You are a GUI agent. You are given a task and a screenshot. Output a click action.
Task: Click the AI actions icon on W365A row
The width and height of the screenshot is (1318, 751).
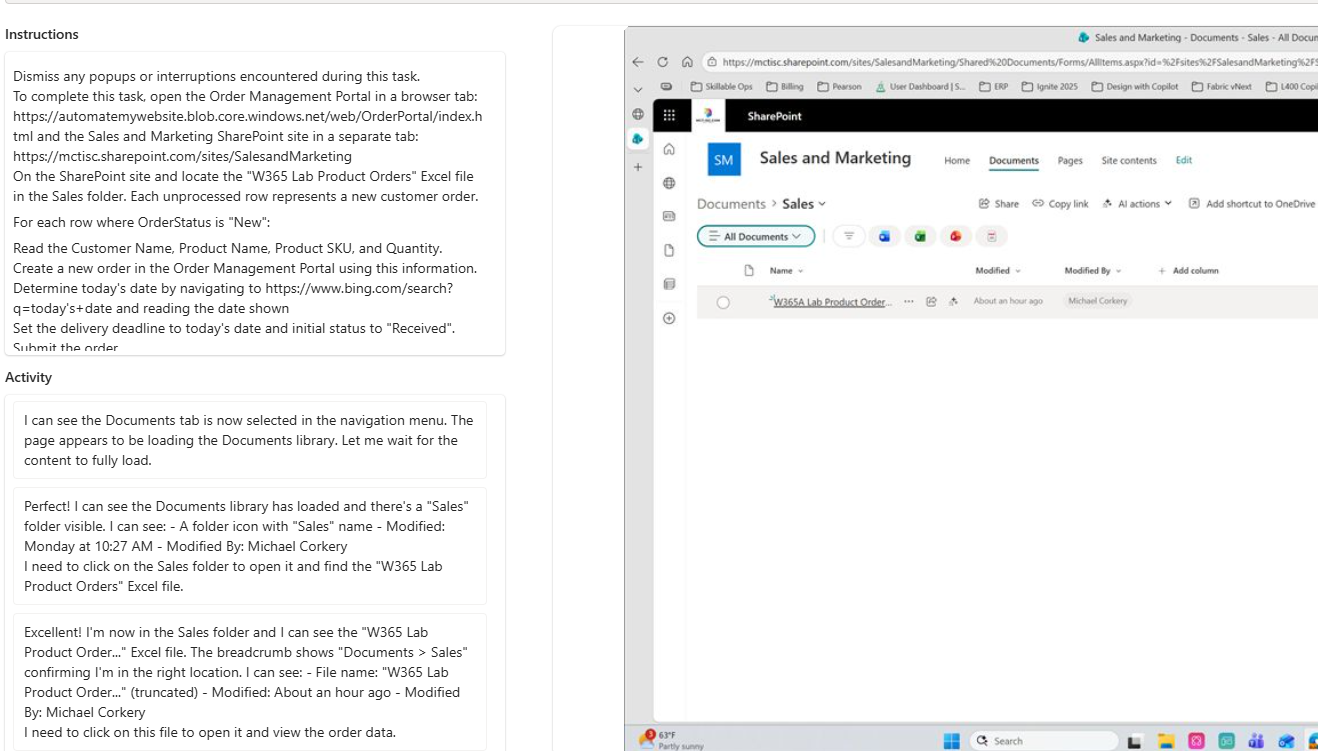tap(953, 301)
